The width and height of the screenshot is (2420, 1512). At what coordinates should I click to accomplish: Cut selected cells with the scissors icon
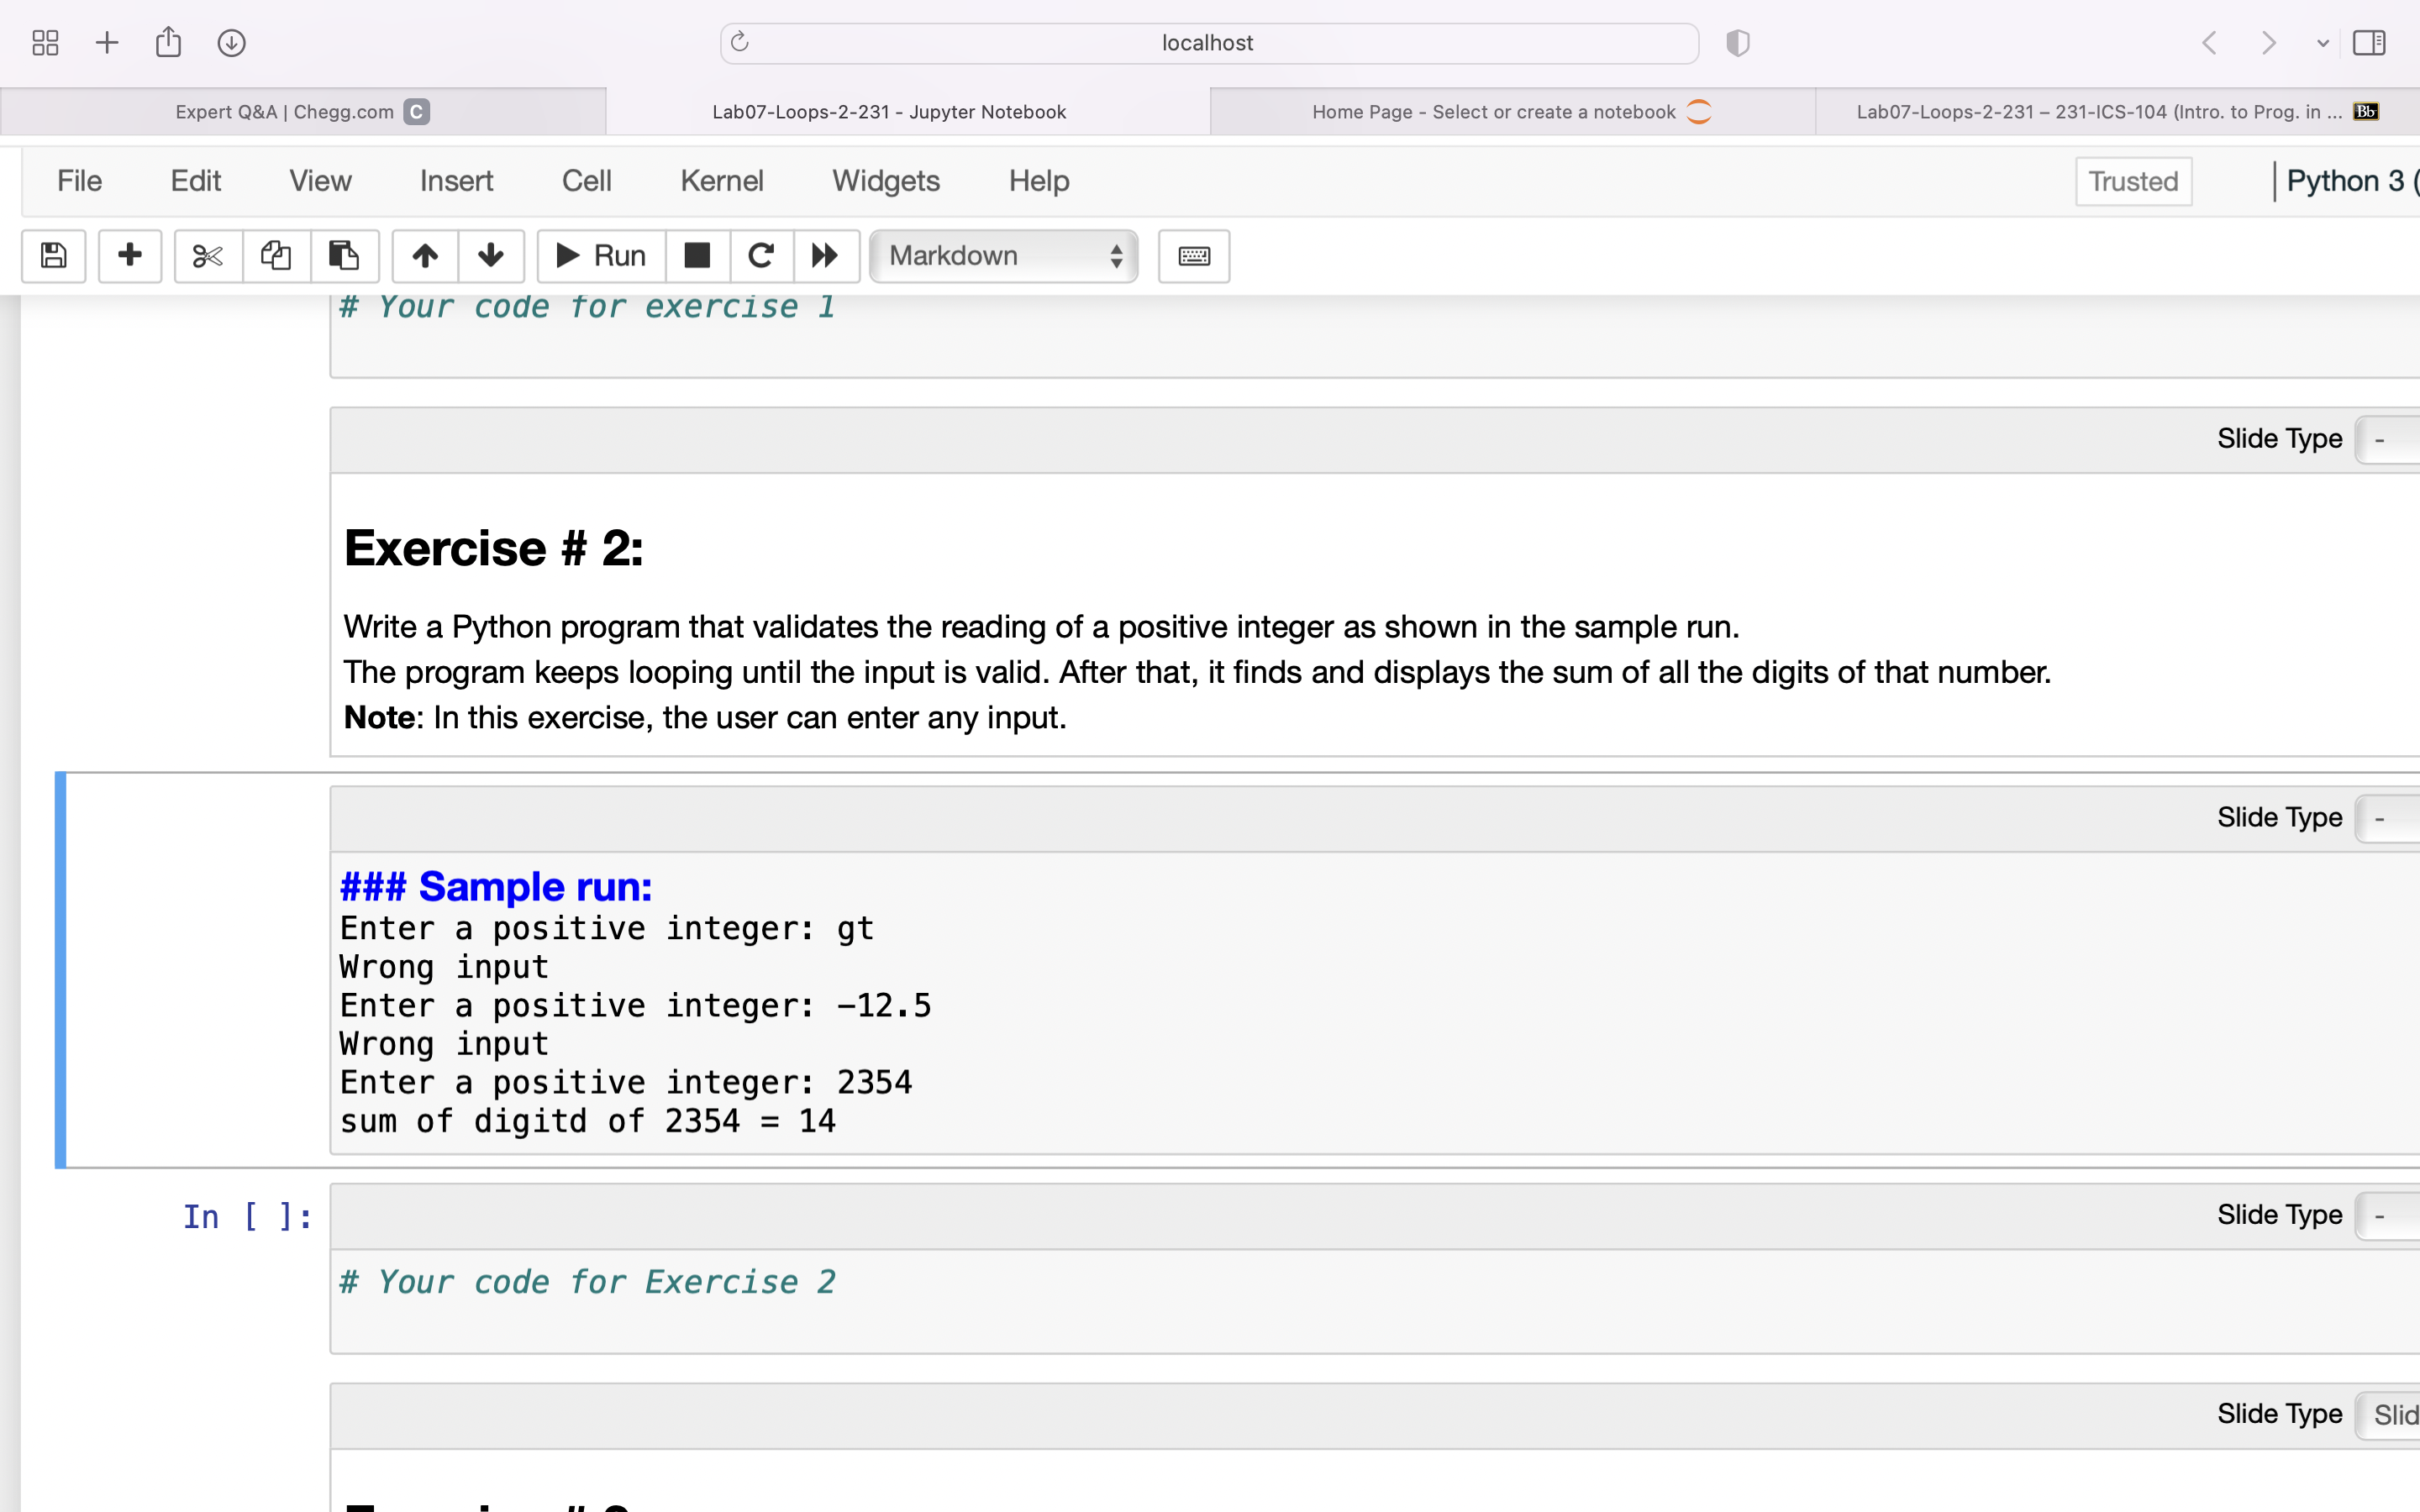pos(208,256)
